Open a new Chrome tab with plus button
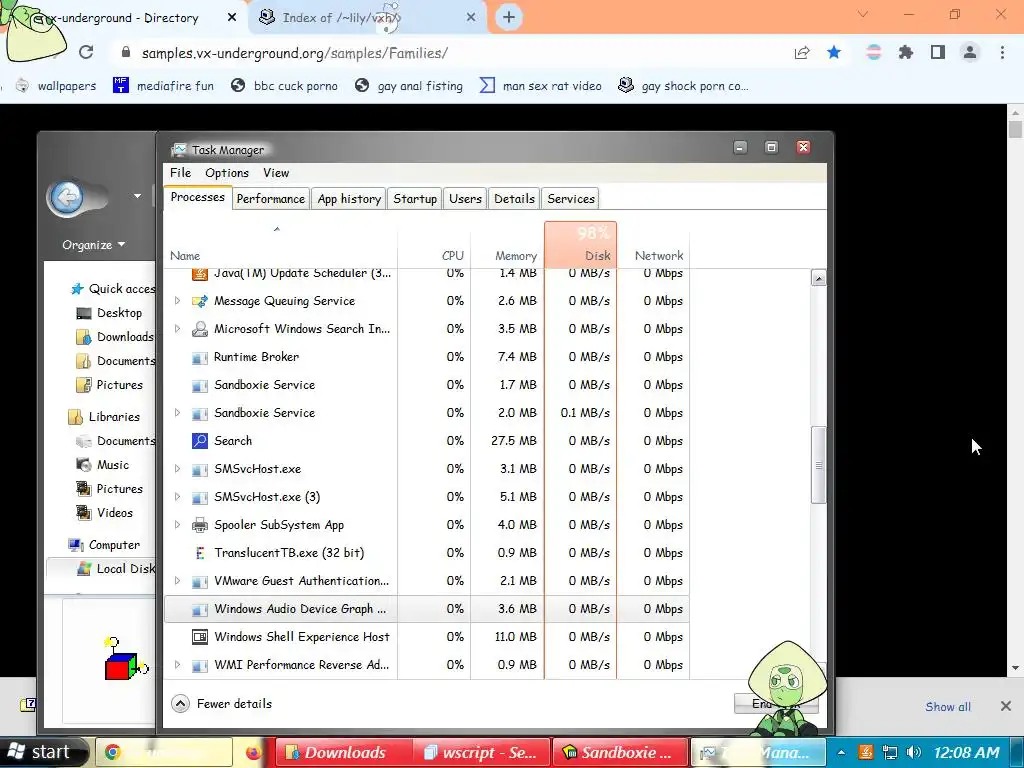 point(509,18)
